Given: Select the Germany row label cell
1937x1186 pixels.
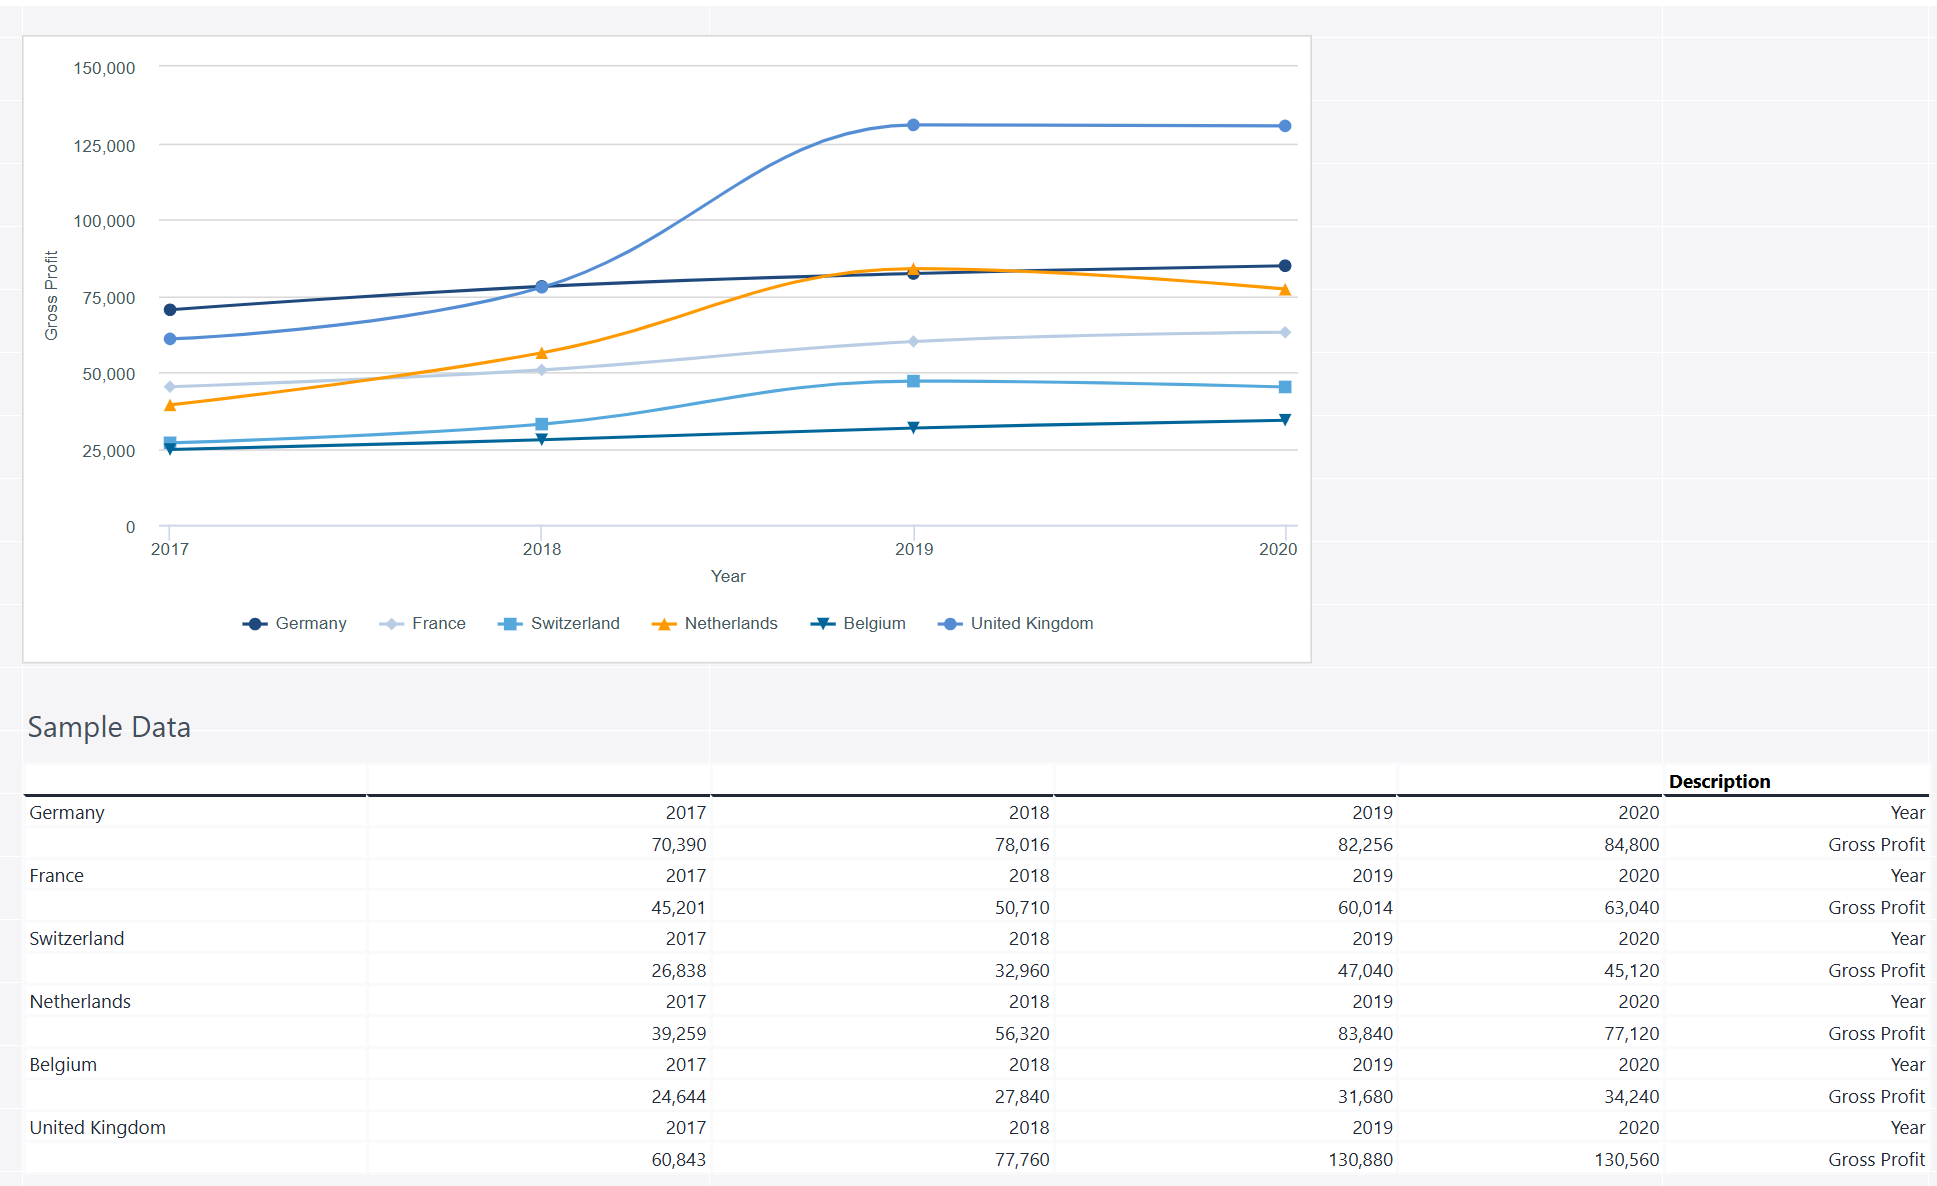Looking at the screenshot, I should (x=67, y=813).
